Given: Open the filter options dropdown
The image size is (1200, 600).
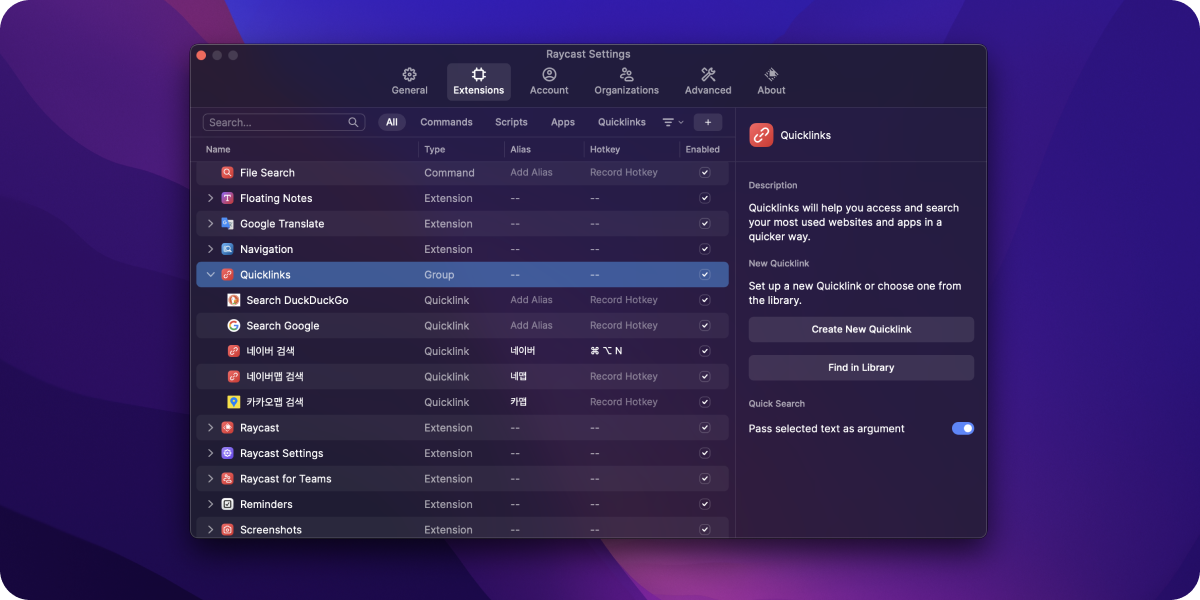Looking at the screenshot, I should [x=673, y=122].
